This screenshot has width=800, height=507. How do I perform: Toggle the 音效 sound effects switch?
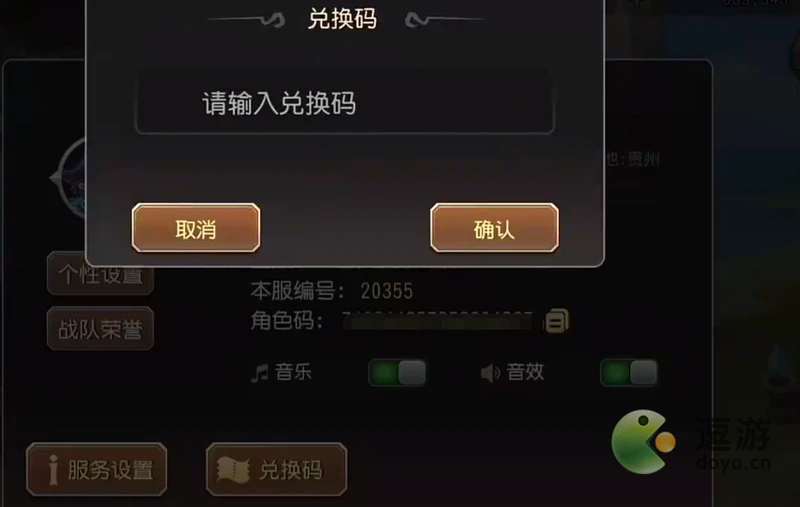pos(629,372)
